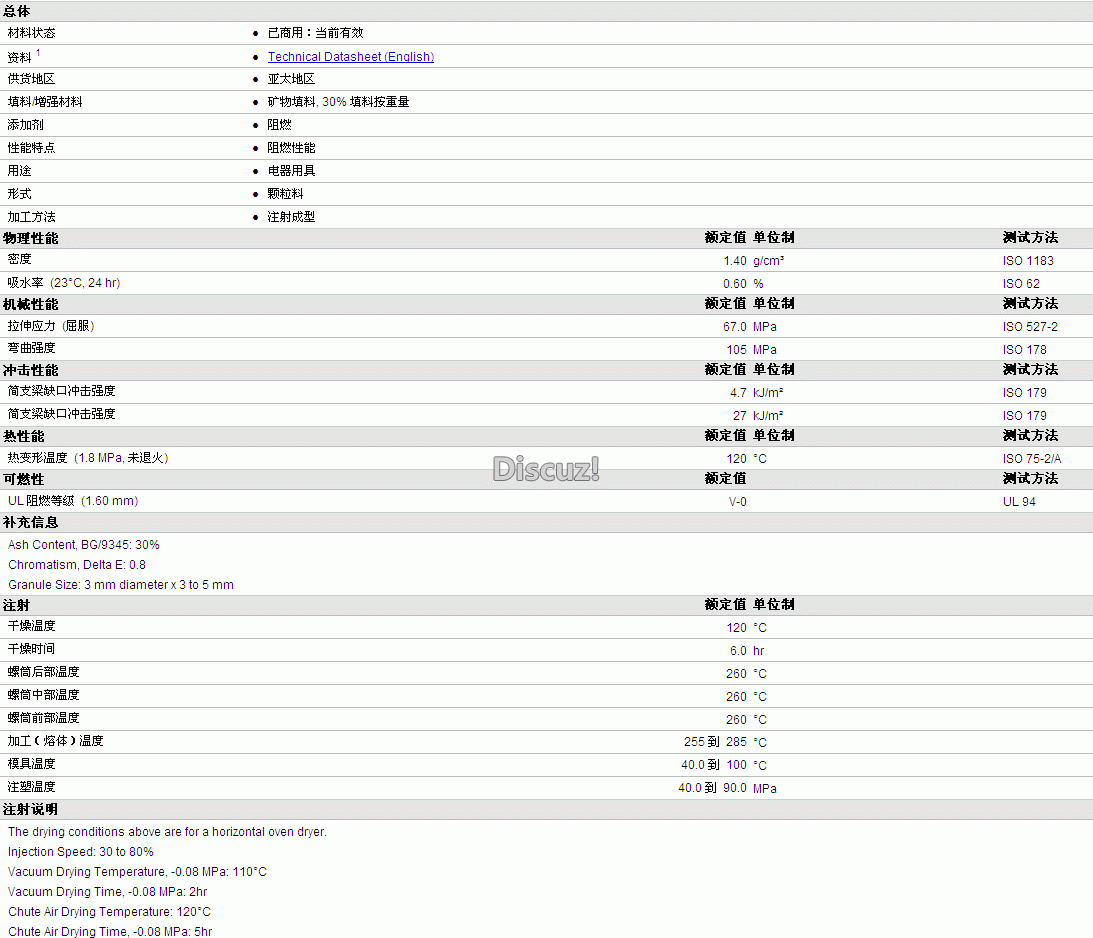Click the 模具温度 label
The image size is (1093, 938).
coord(31,764)
